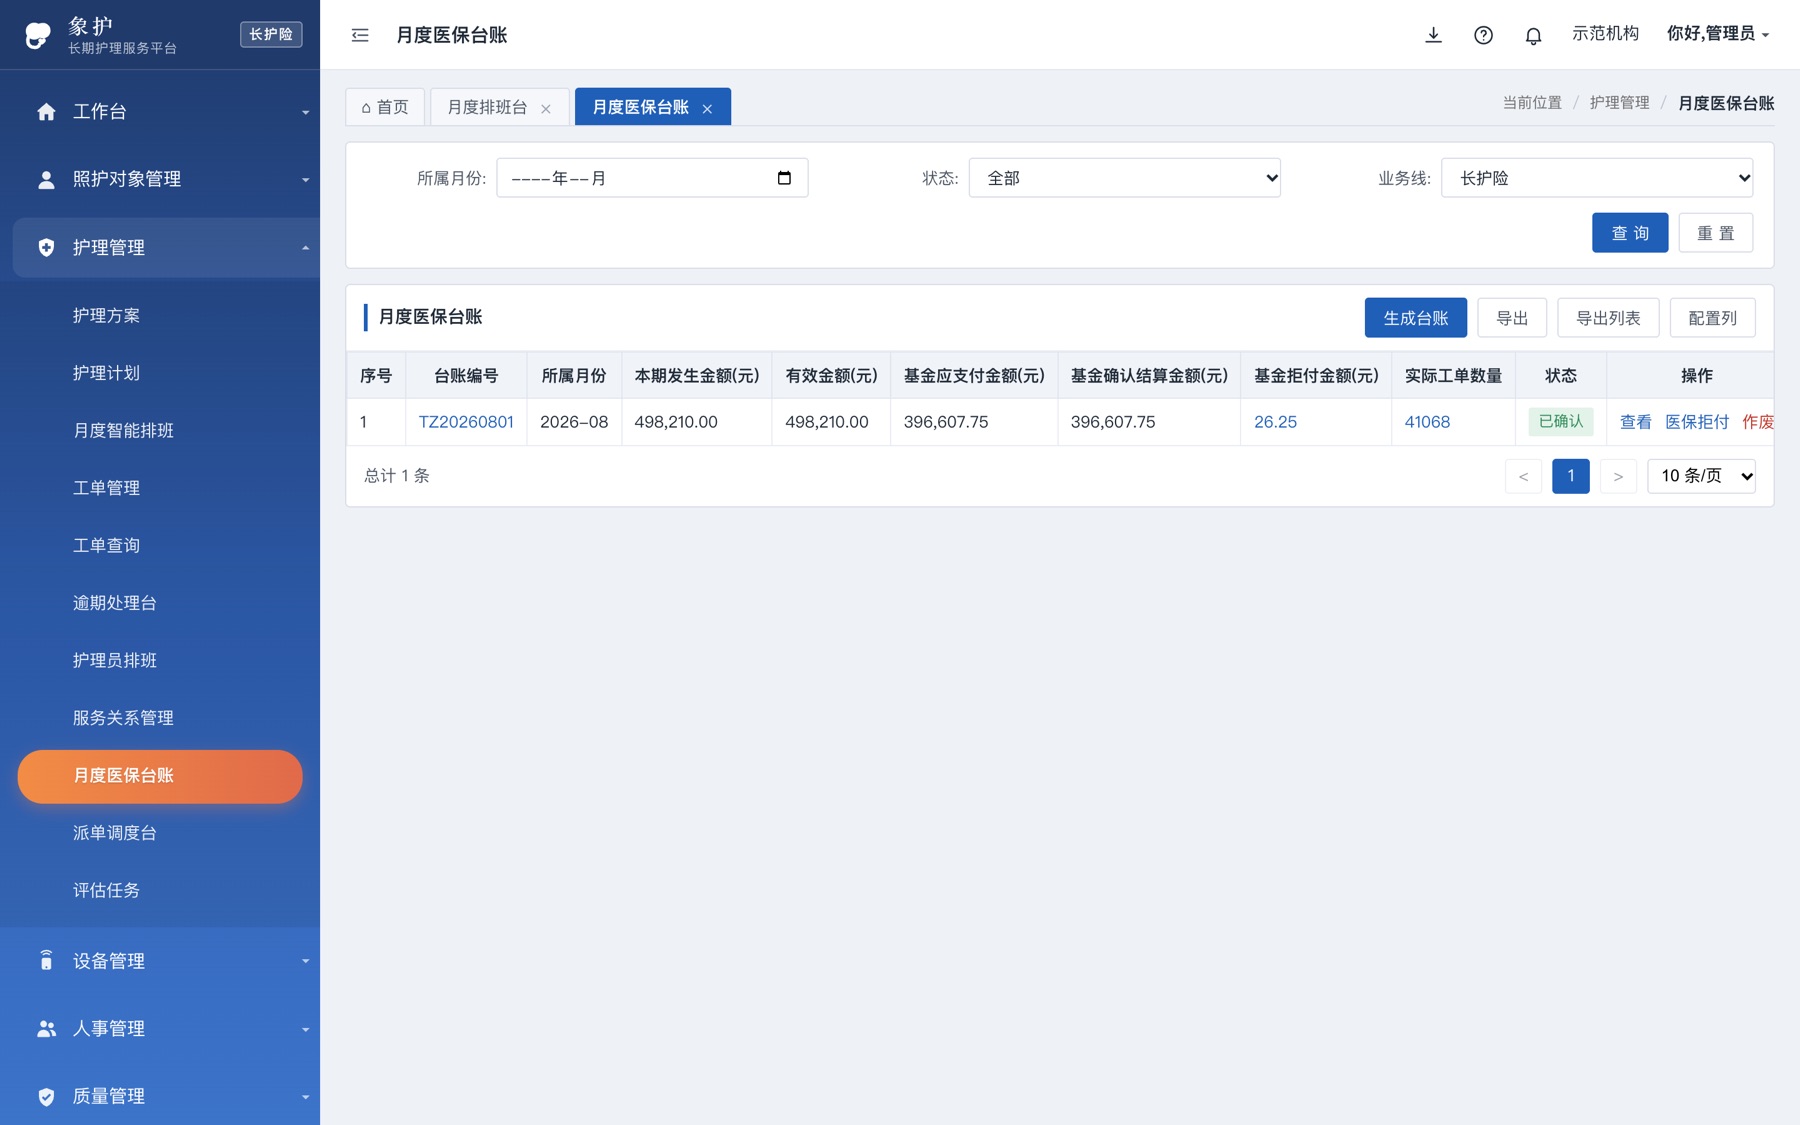Click the 导出列表 button
The height and width of the screenshot is (1125, 1800).
[x=1608, y=318]
